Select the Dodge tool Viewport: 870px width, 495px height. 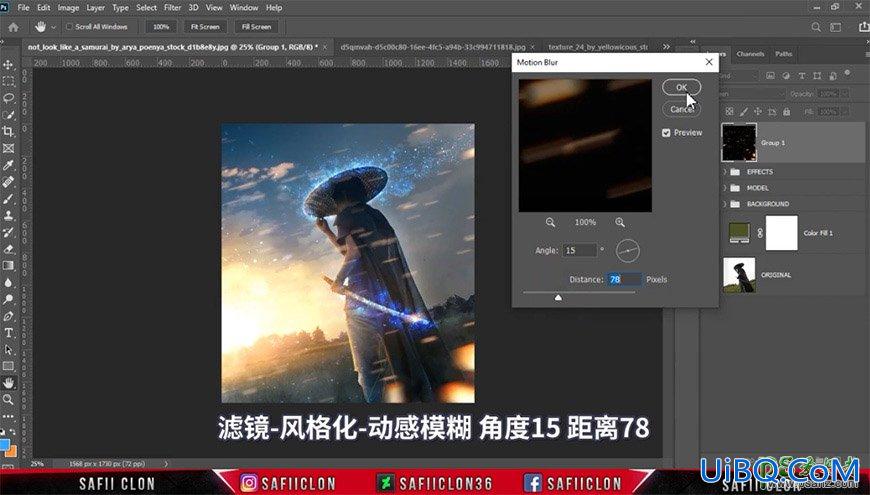[8, 299]
